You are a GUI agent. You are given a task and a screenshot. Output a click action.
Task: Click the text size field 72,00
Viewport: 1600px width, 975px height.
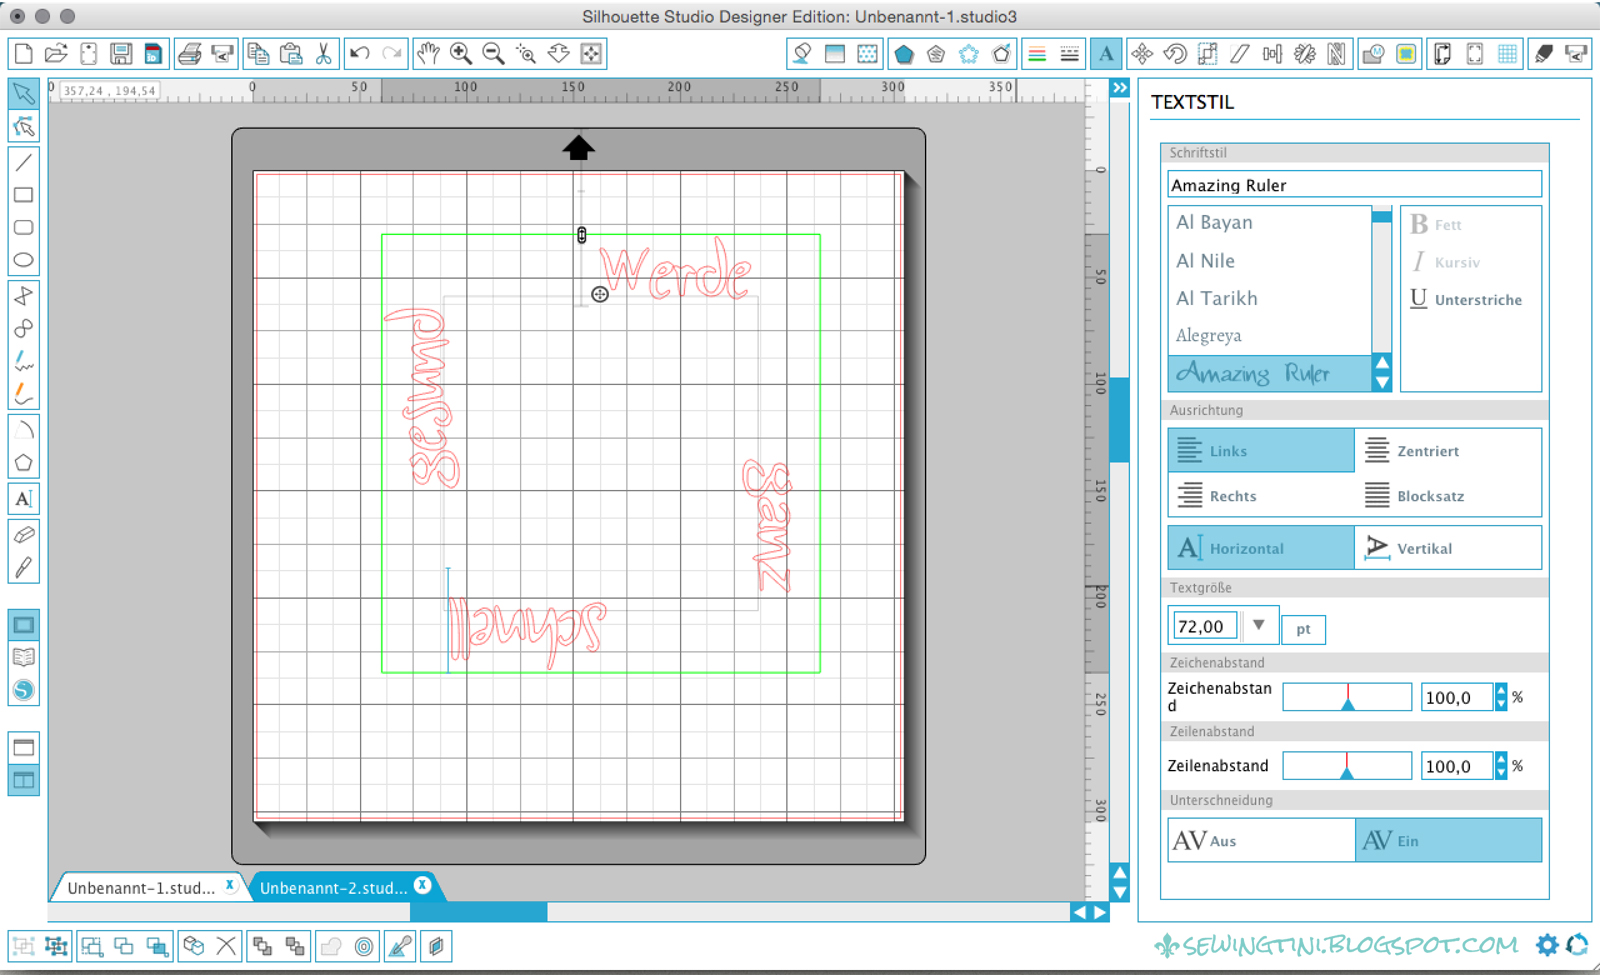(1204, 626)
